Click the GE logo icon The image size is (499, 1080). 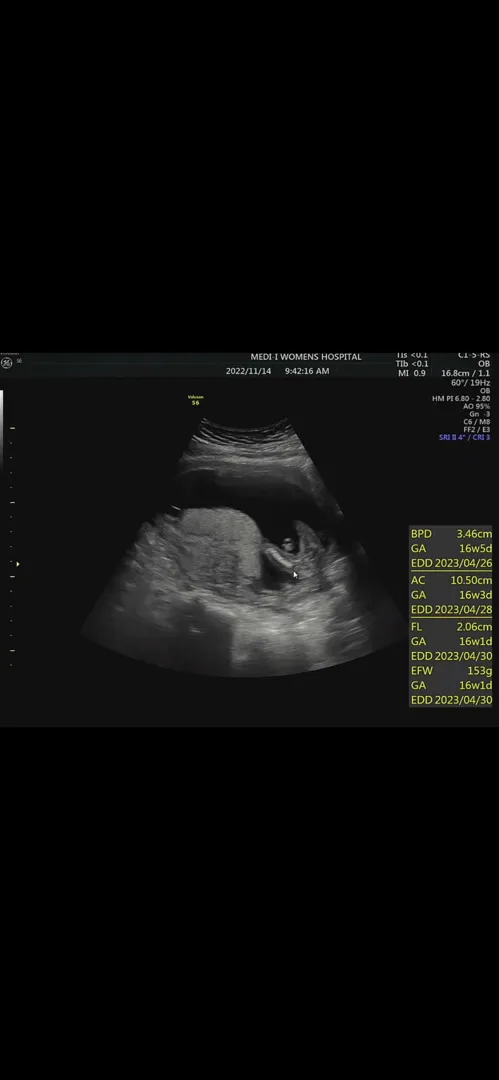(7, 362)
